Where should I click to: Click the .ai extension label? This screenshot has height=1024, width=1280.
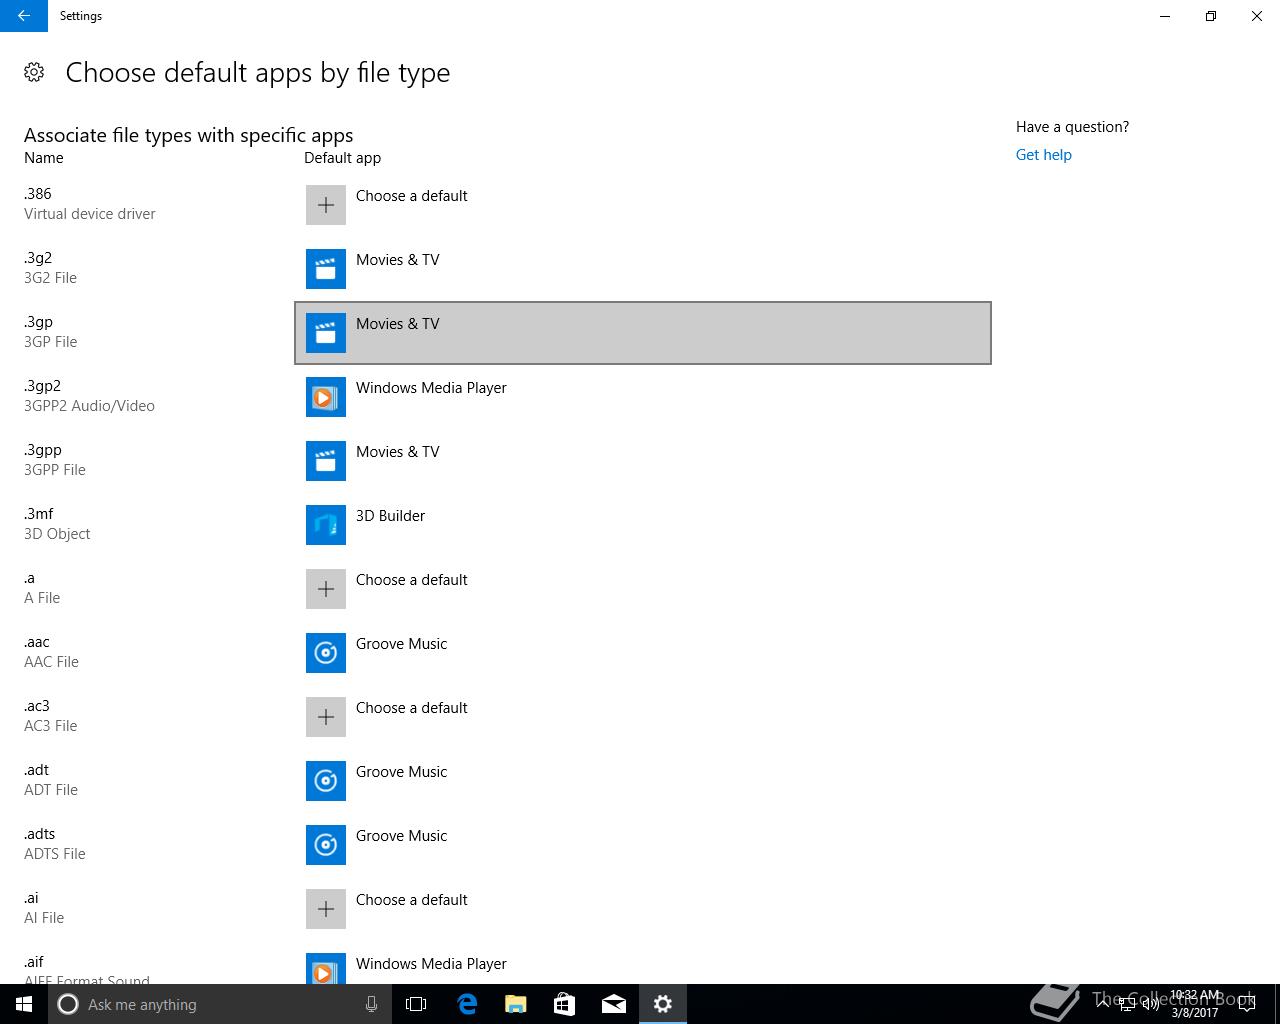click(31, 898)
